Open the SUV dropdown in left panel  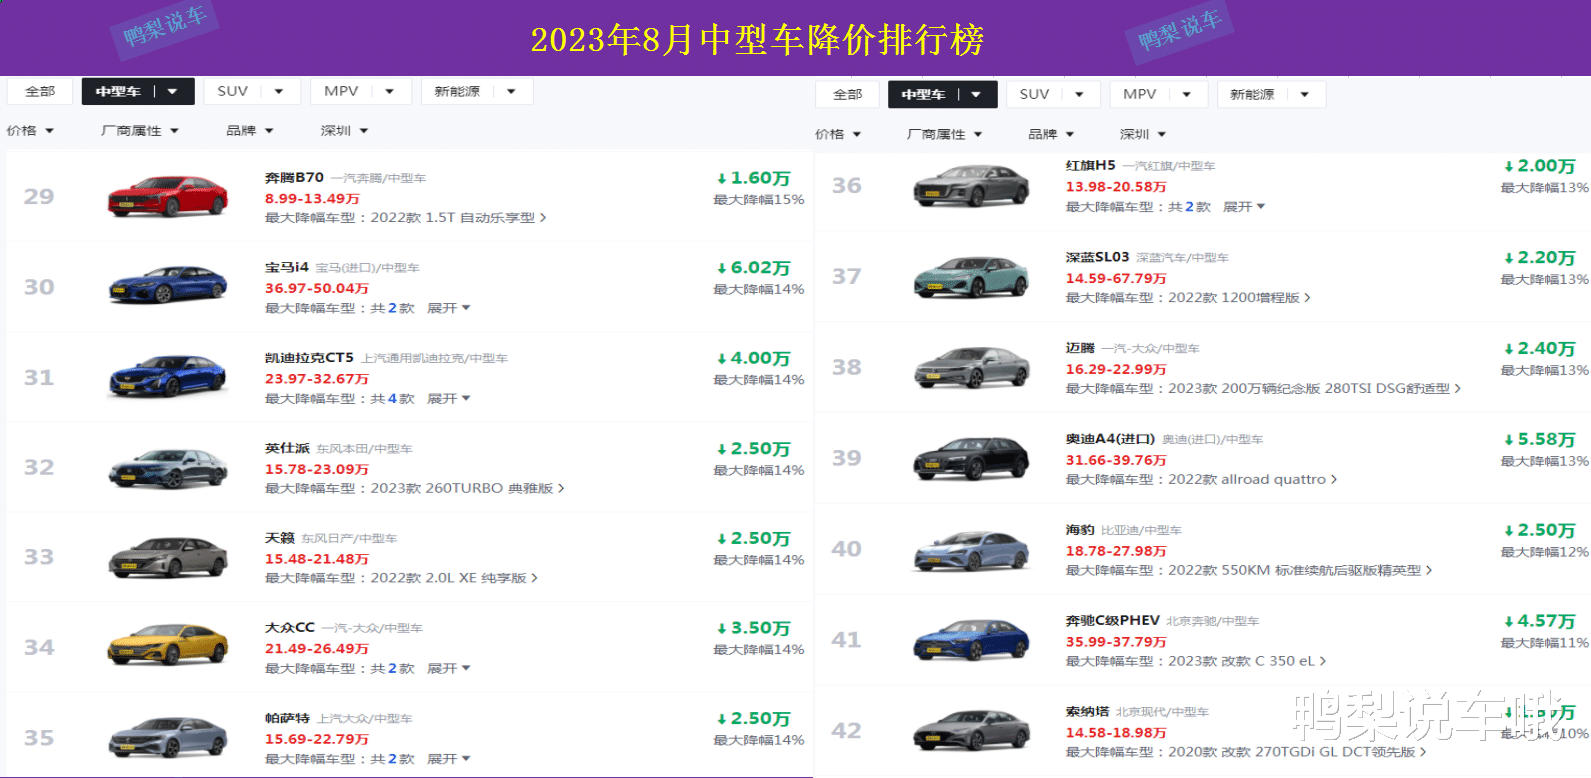250,91
